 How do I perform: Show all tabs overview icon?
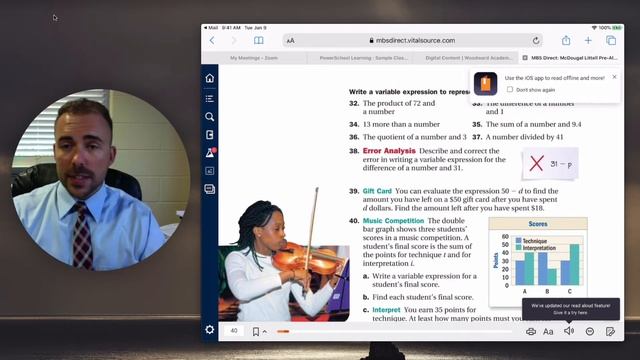pyautogui.click(x=611, y=40)
